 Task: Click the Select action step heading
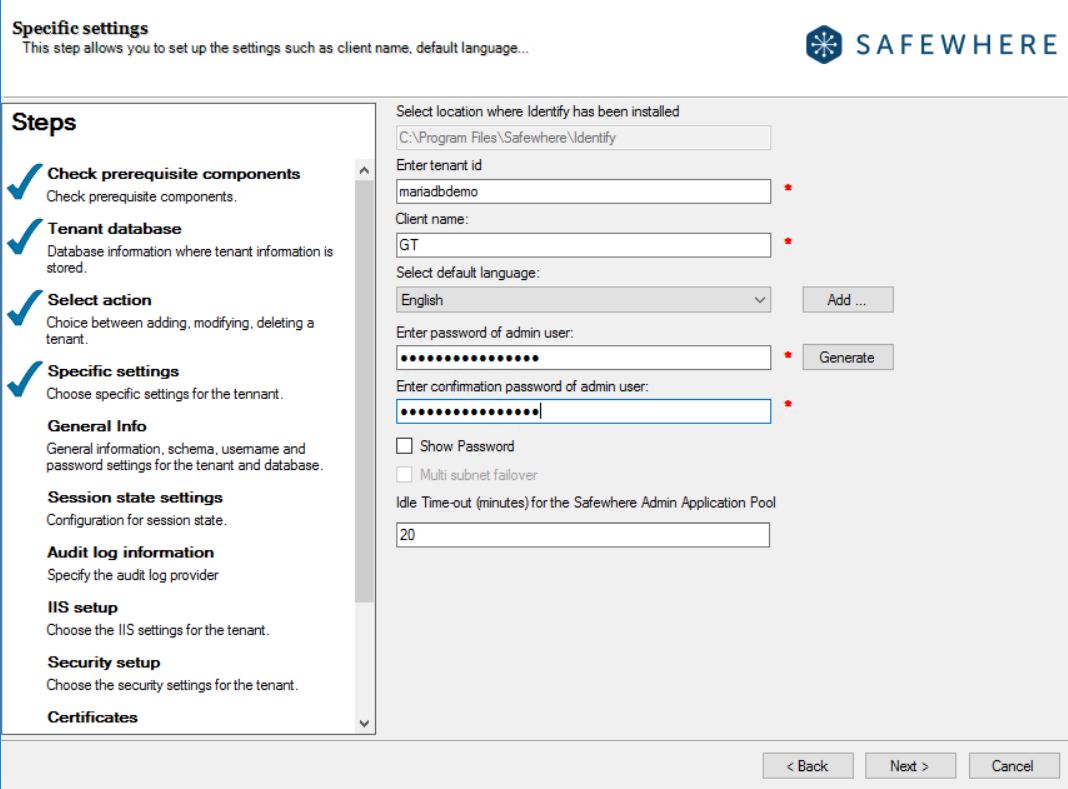99,300
